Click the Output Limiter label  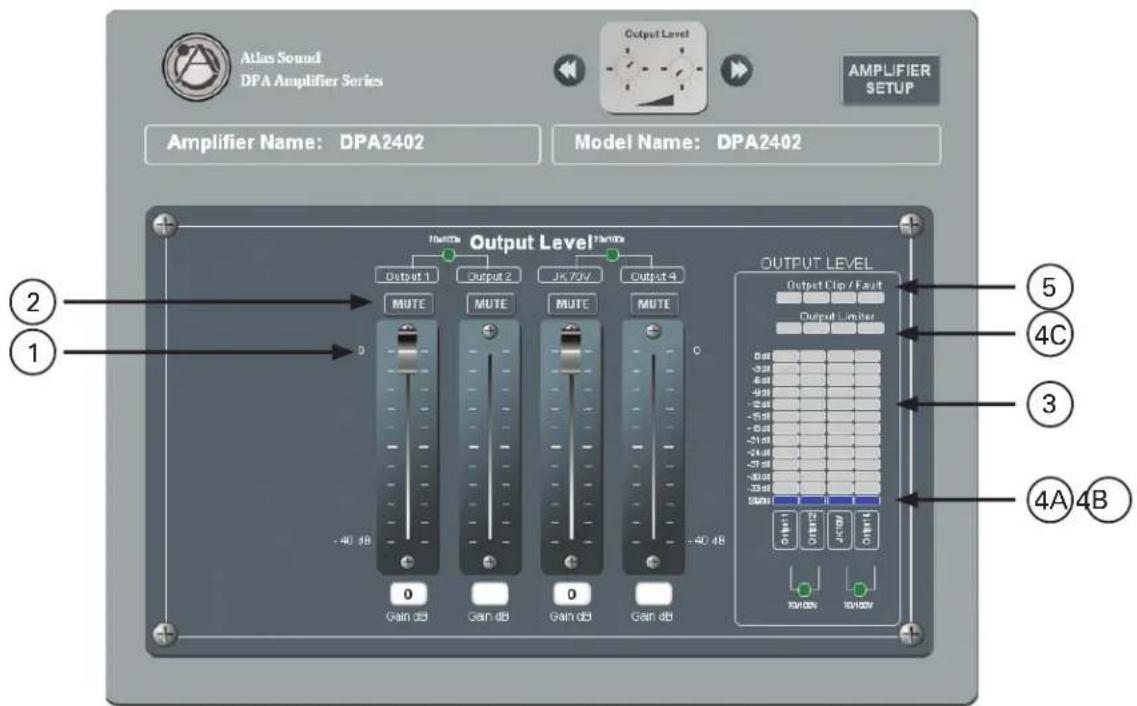pyautogui.click(x=837, y=317)
